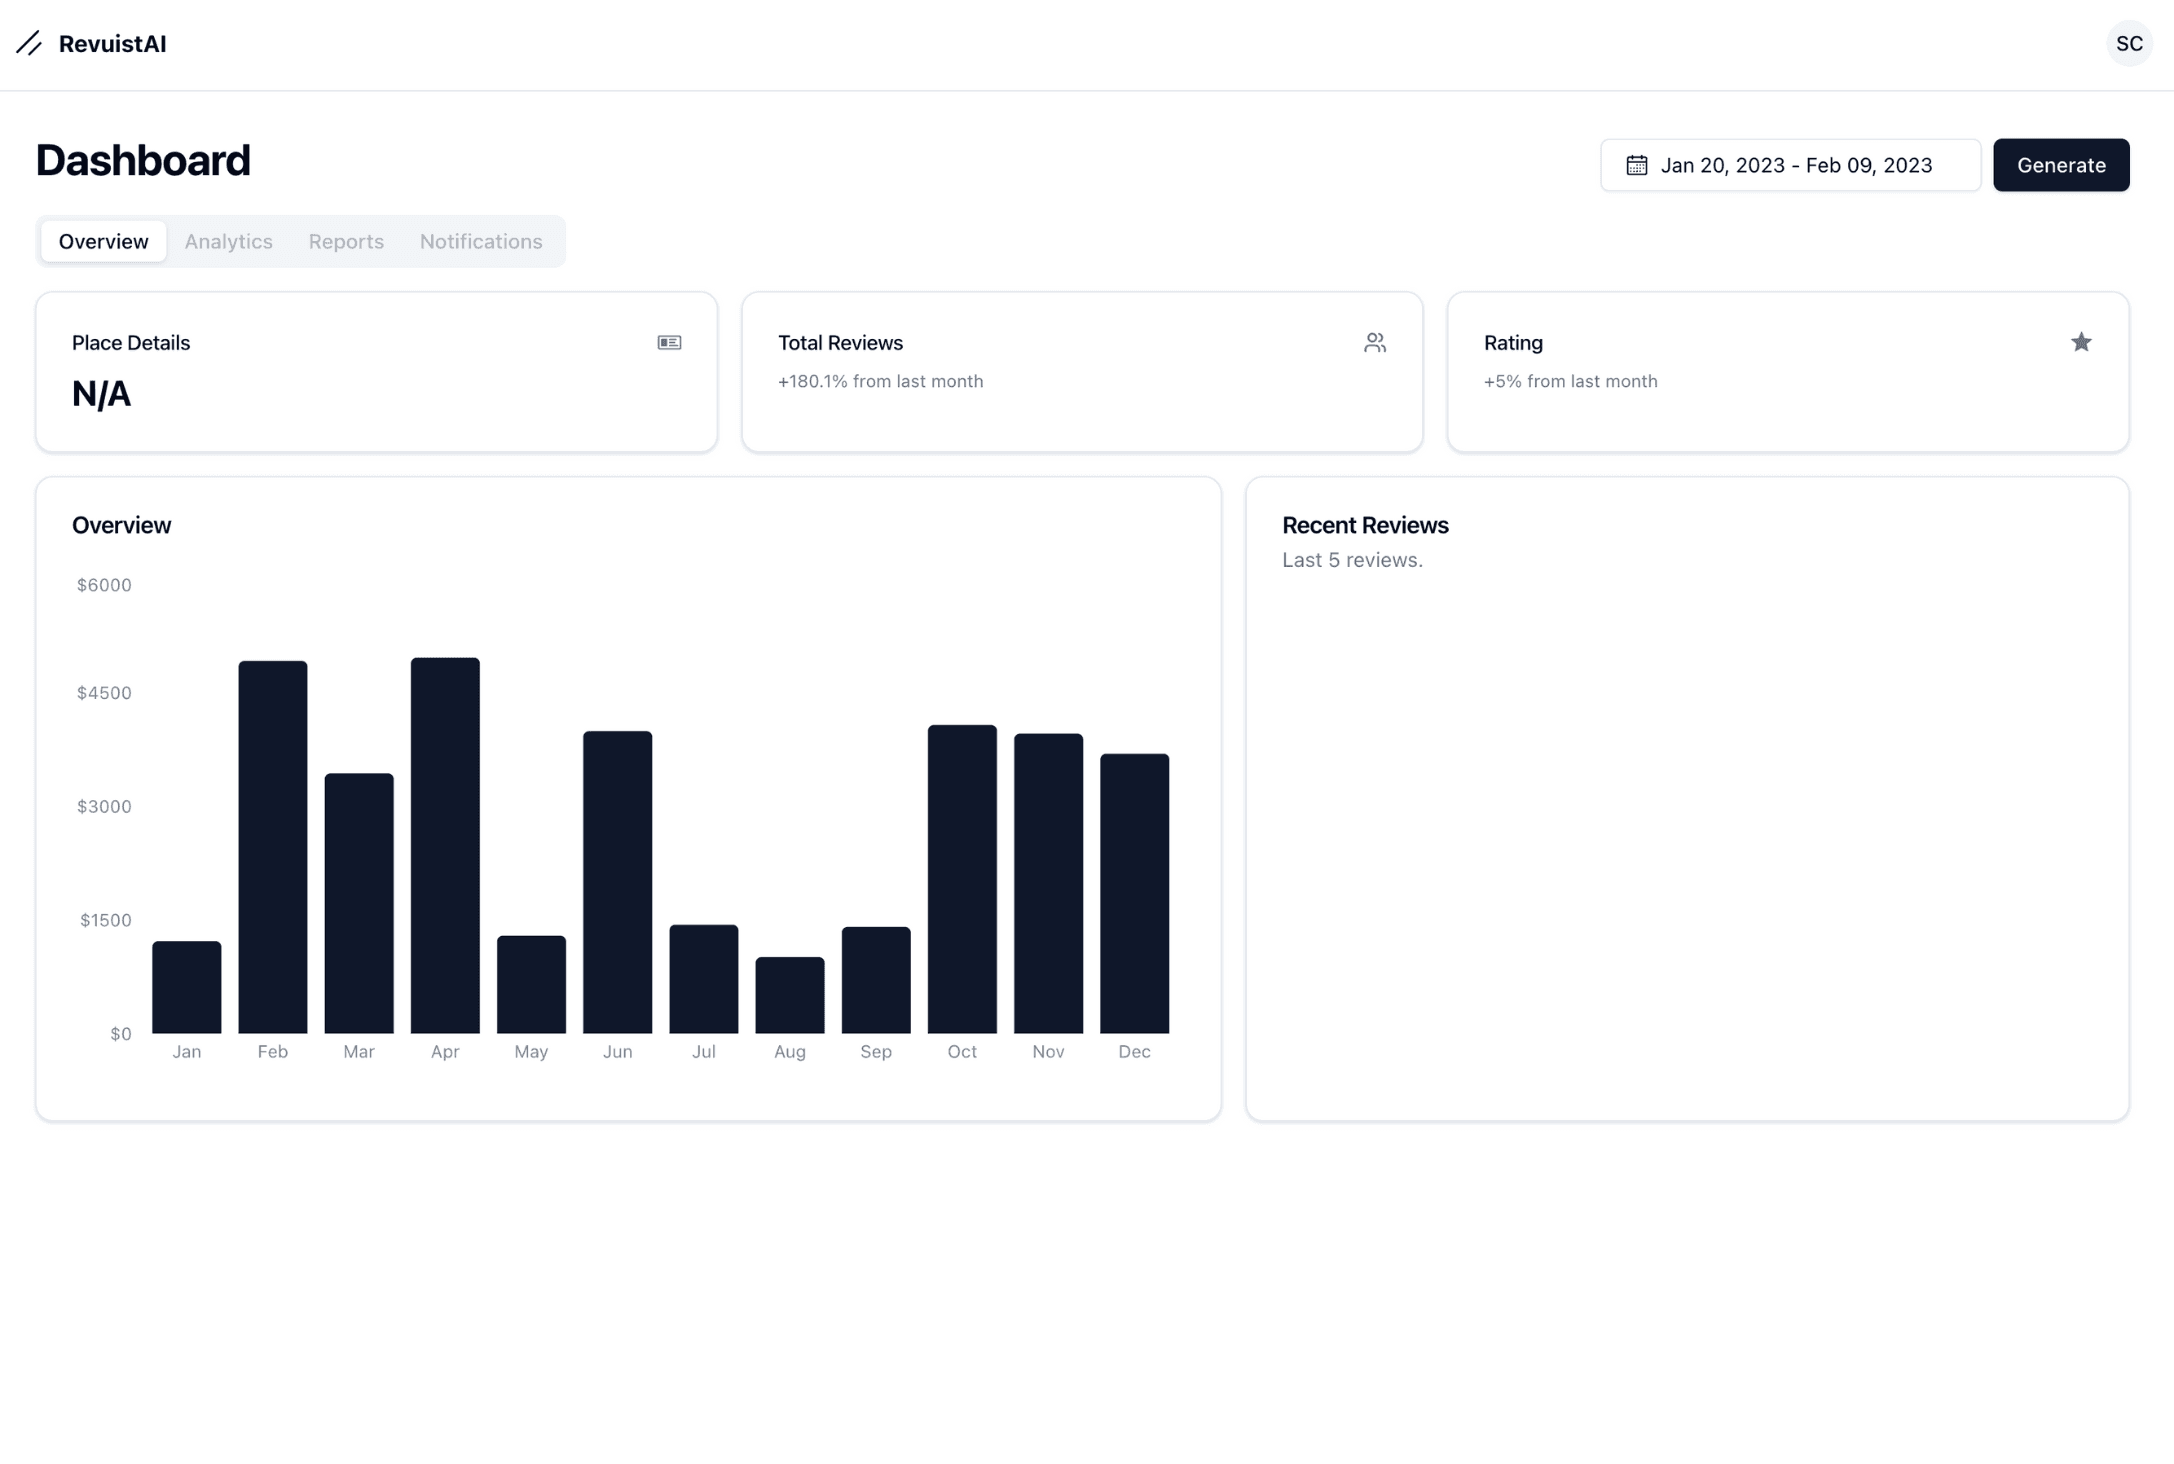Select the Overview tab
2174x1464 pixels.
point(103,241)
